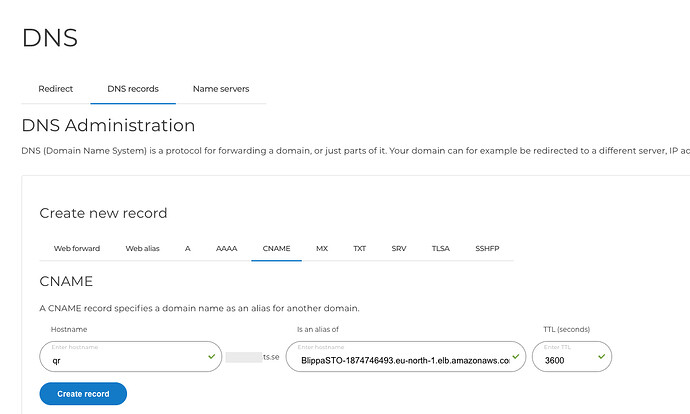Click the CNAME section heading
690x414 pixels.
pos(66,281)
